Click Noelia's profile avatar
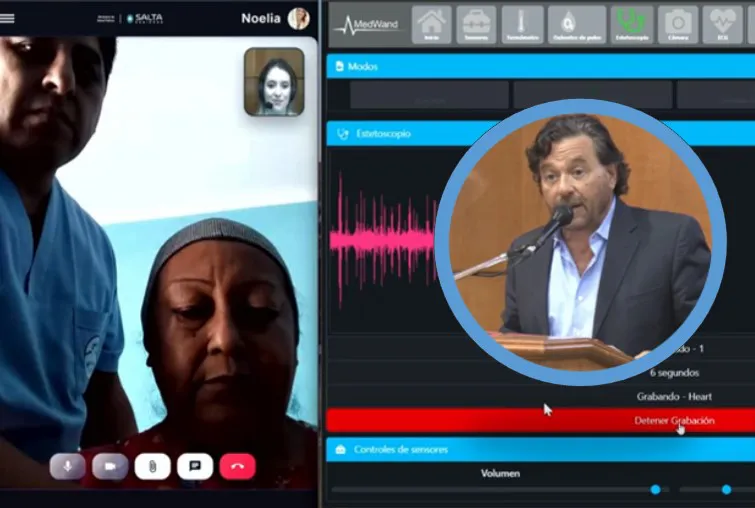The width and height of the screenshot is (755, 508). coord(298,18)
